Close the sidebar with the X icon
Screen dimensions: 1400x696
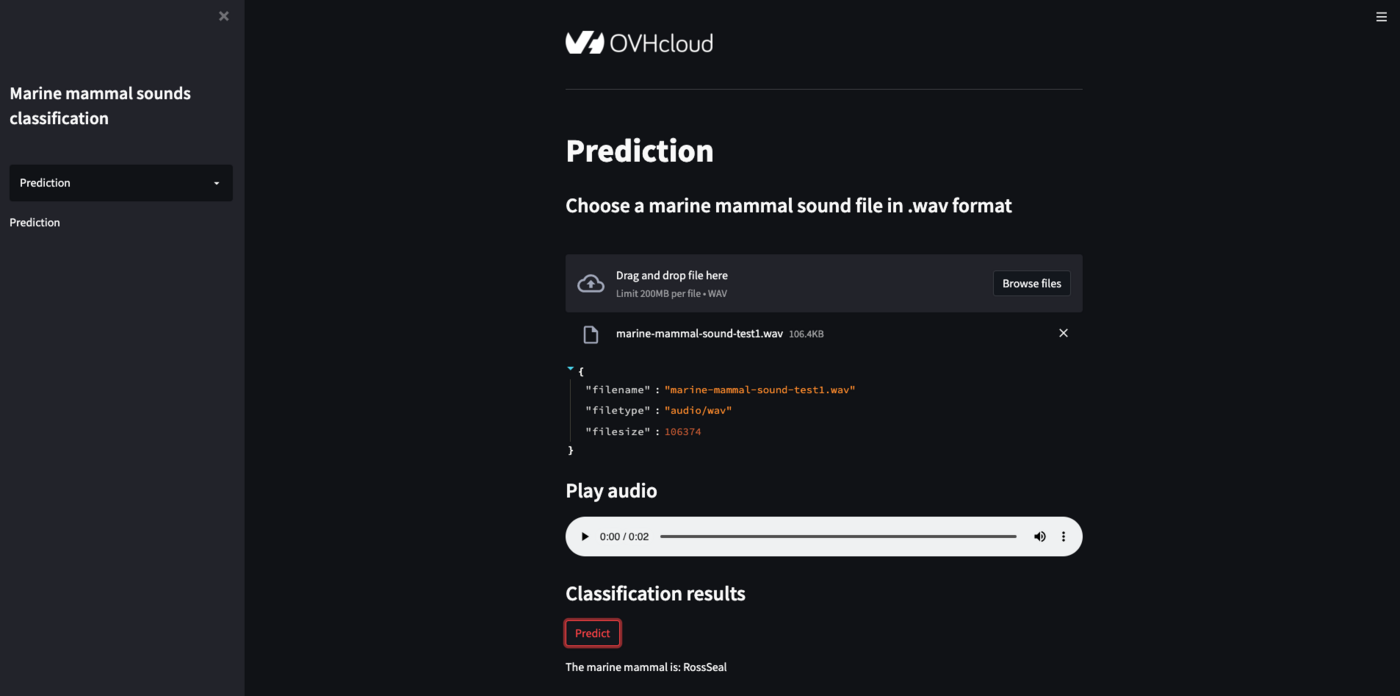(224, 16)
